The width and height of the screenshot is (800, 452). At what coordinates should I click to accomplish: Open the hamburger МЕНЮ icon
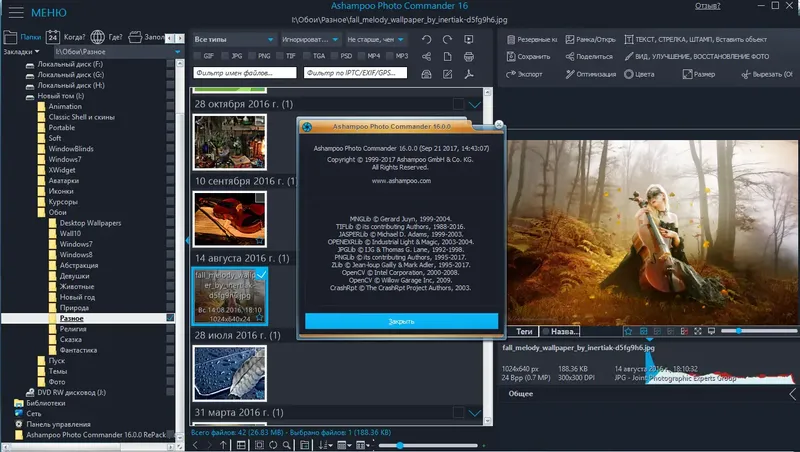coord(14,13)
